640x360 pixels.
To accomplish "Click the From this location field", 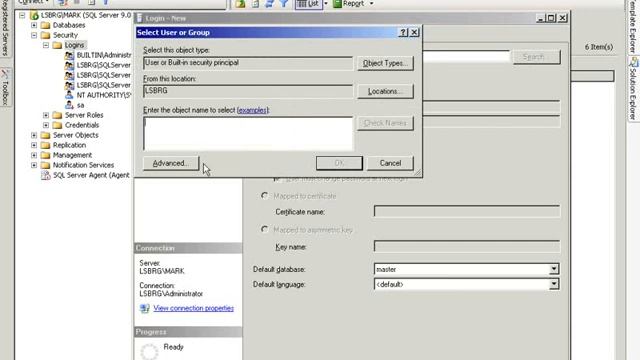I will click(248, 91).
